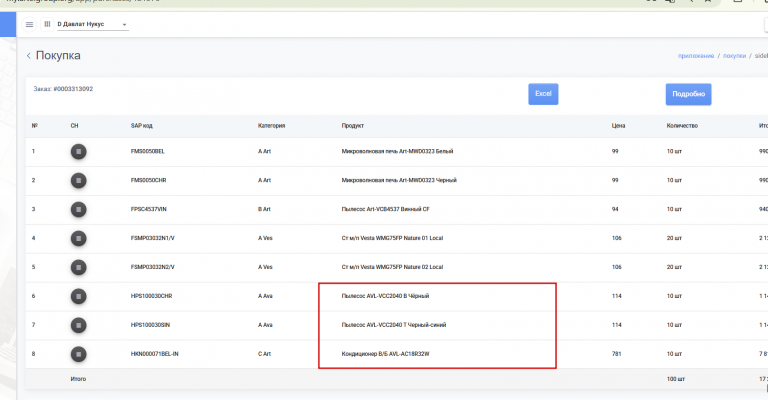This screenshot has width=768, height=400.
Task: Click the order number #0003313092 text
Action: tap(73, 89)
